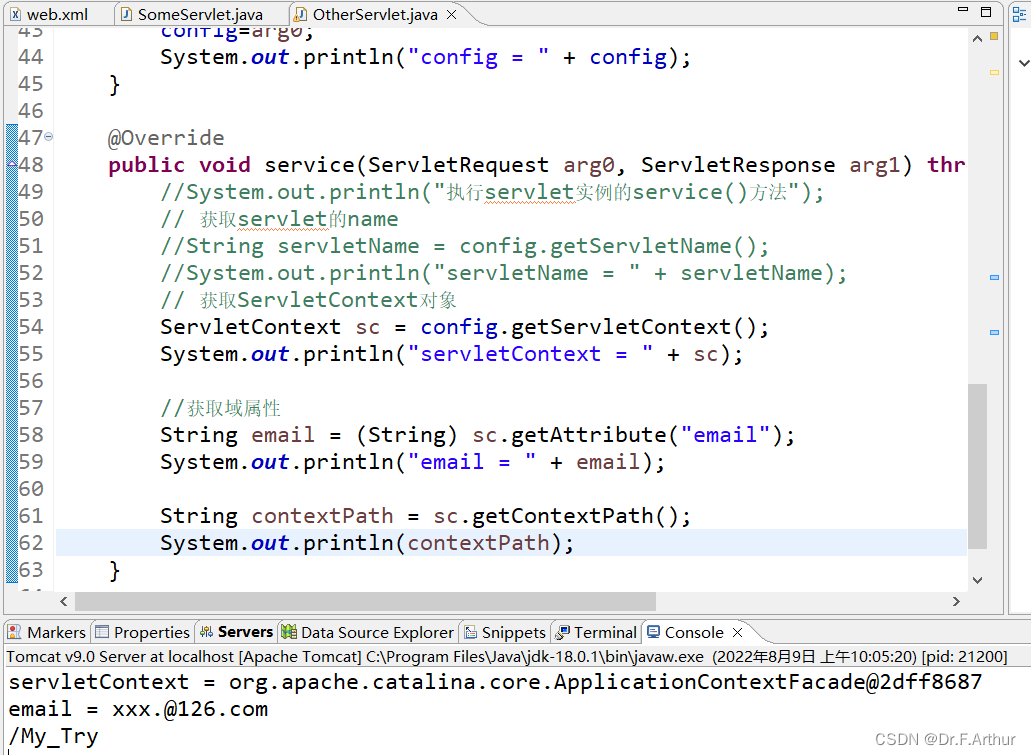
Task: Collapse the service method fold marker at line 47
Action: (49, 137)
